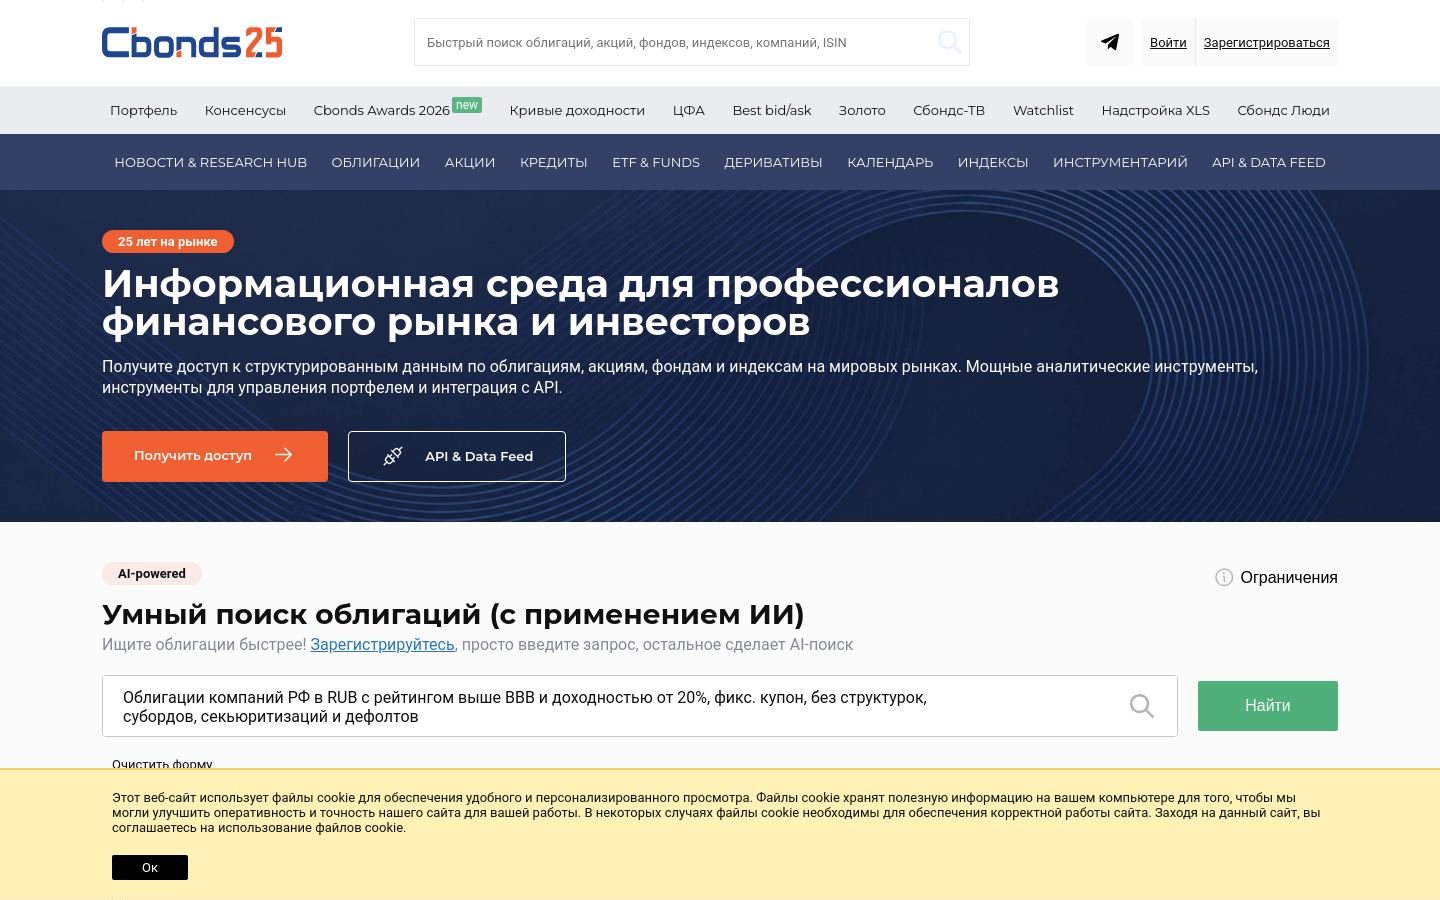Open the ИНСТРУМЕНТАРИЙ section
The image size is (1440, 900).
(x=1120, y=162)
